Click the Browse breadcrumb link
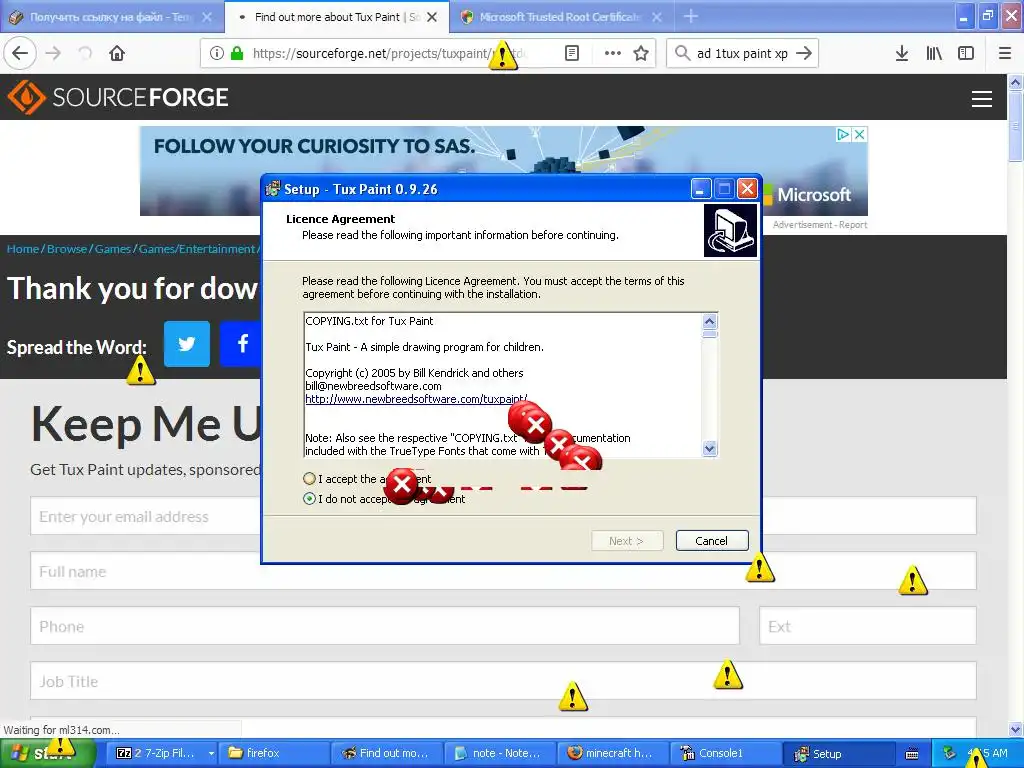 (67, 249)
